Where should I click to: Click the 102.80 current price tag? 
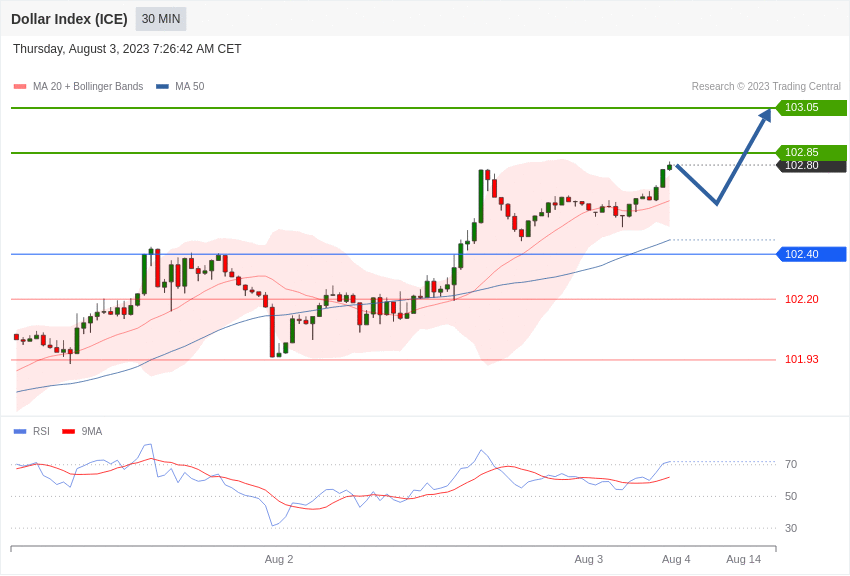click(812, 166)
